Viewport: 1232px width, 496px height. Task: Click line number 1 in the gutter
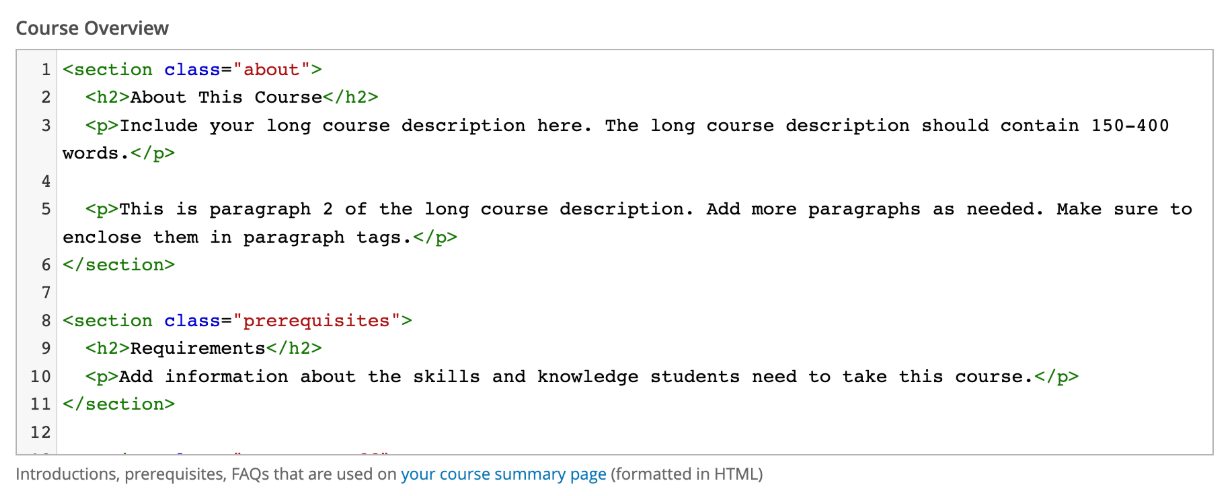point(45,70)
